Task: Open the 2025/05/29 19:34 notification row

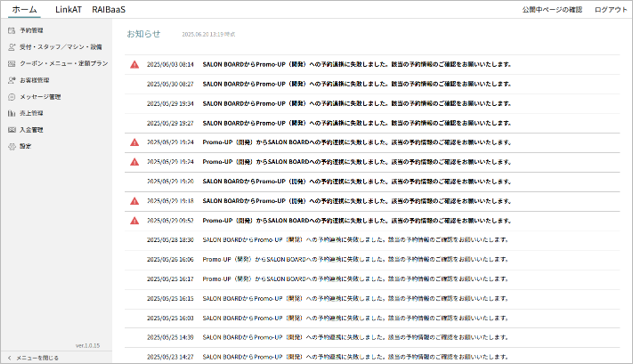Action: point(372,104)
